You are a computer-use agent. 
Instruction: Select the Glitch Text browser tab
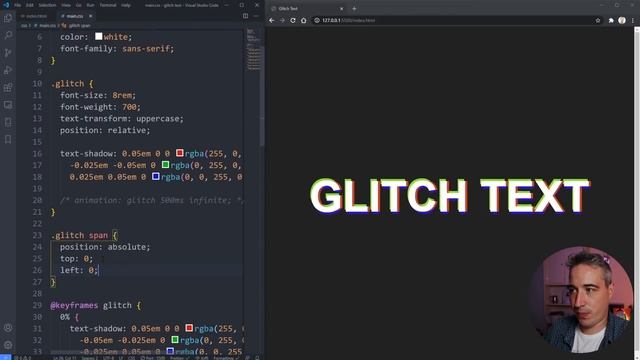(x=307, y=9)
